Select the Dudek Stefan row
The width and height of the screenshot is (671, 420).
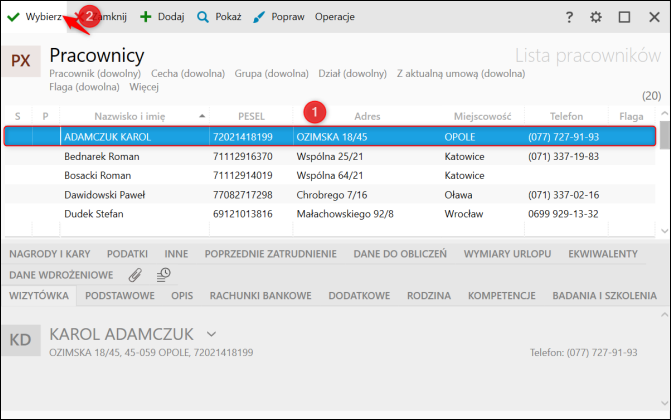pos(330,214)
